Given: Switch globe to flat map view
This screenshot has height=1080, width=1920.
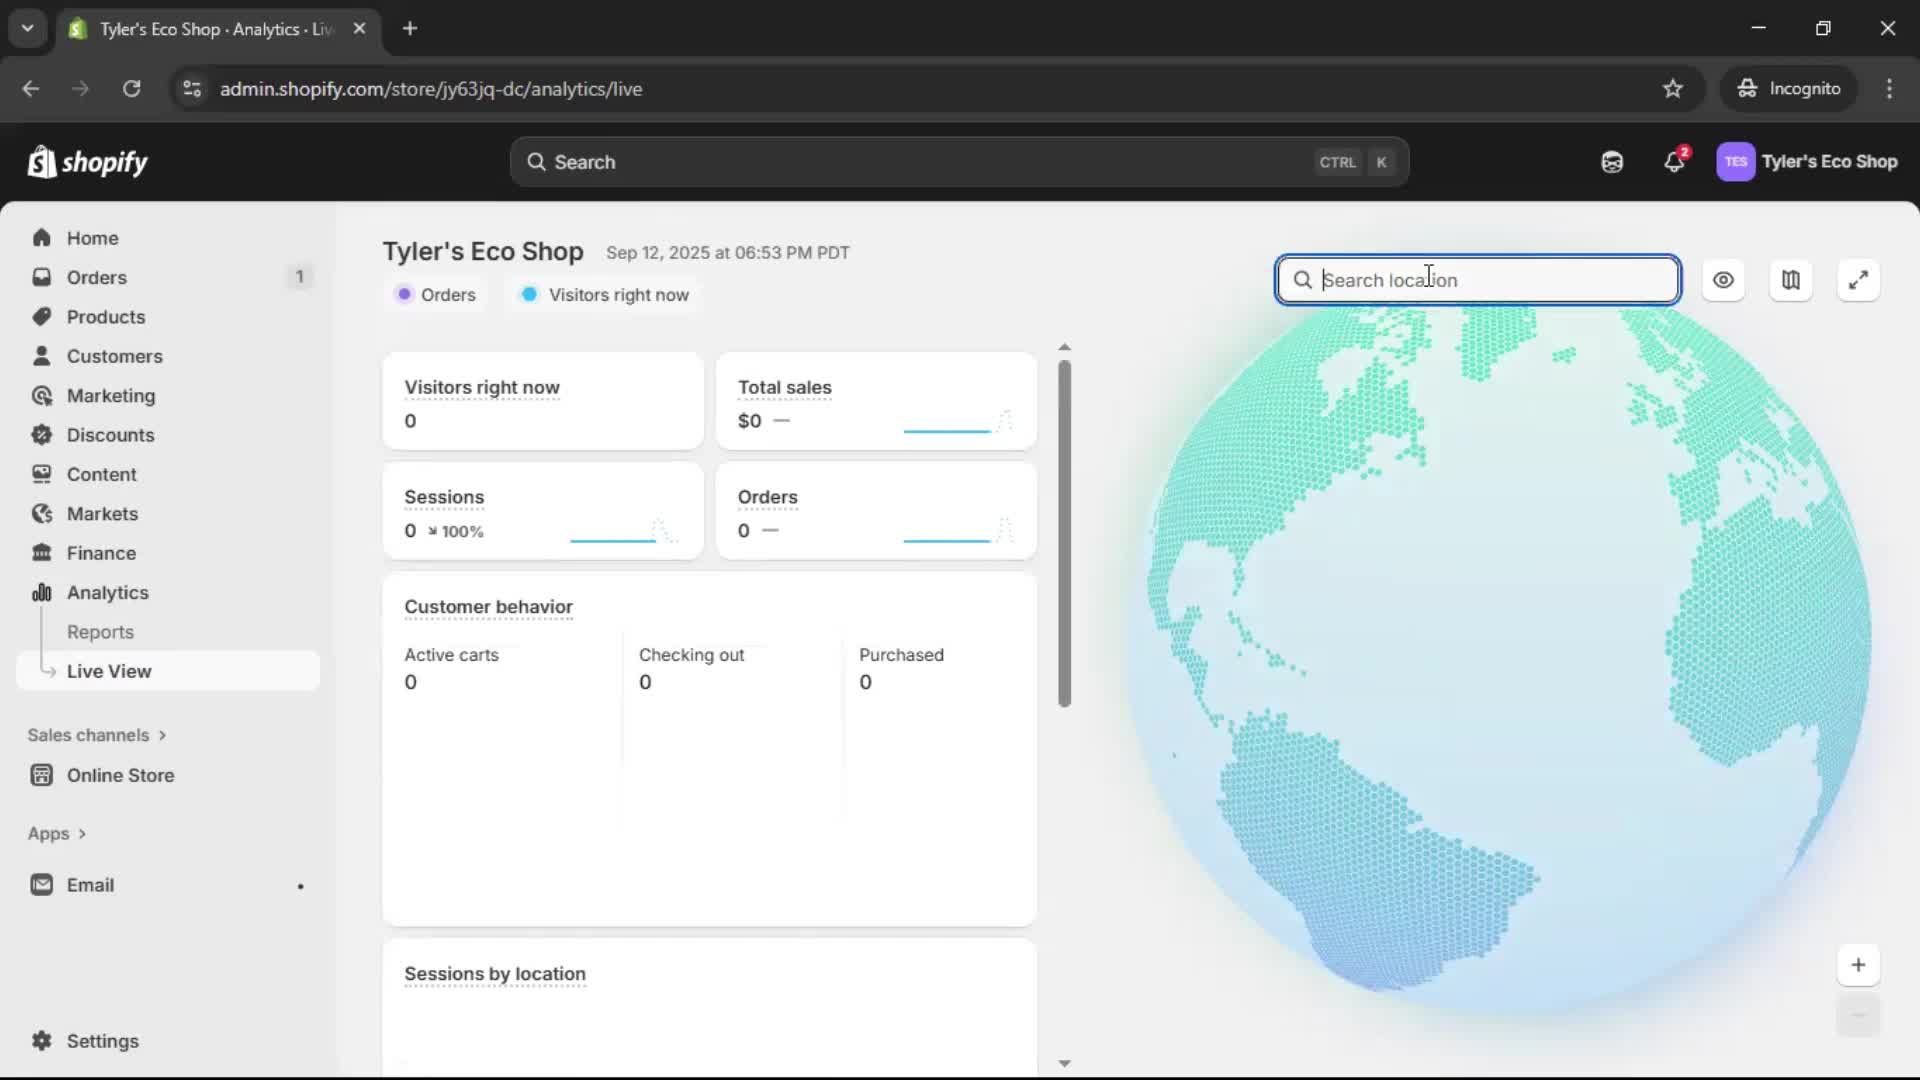Looking at the screenshot, I should tap(1790, 280).
